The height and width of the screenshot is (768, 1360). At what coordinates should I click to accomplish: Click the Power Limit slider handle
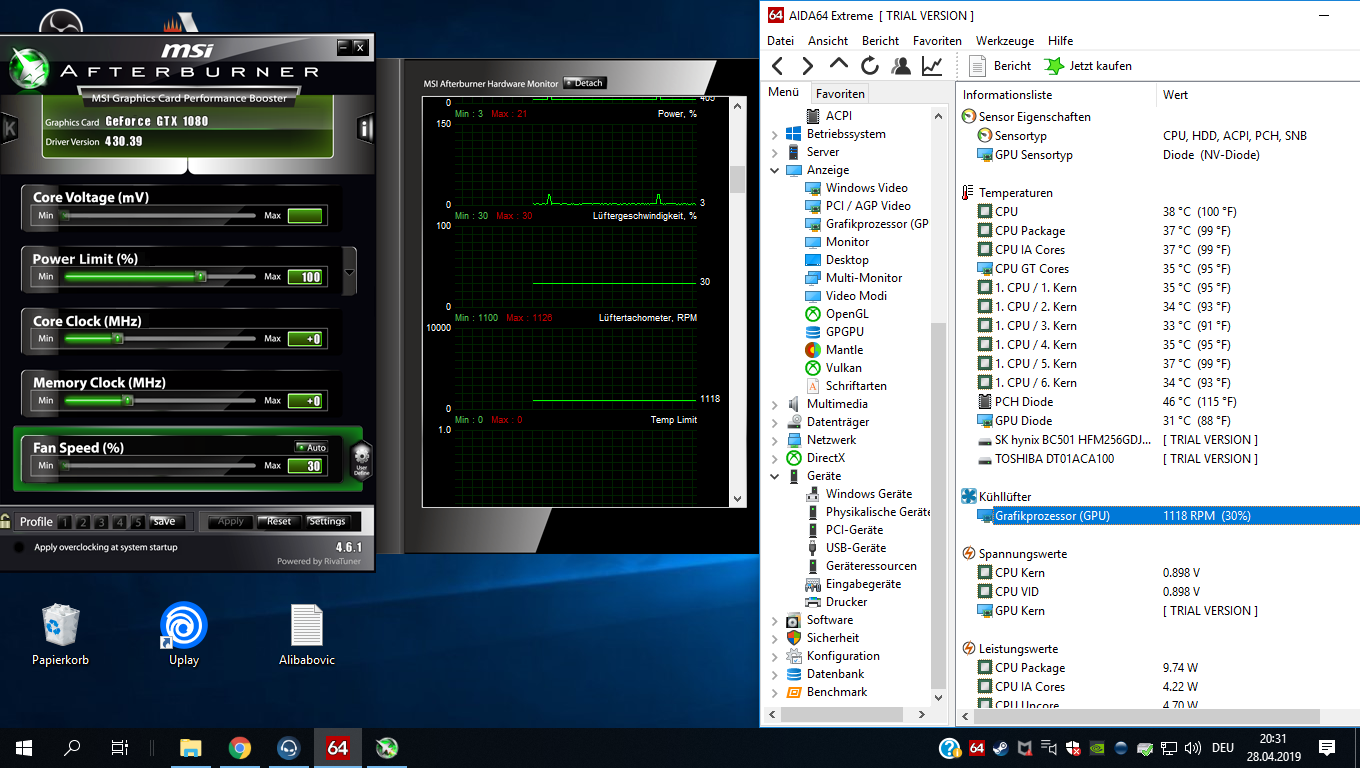[x=200, y=275]
